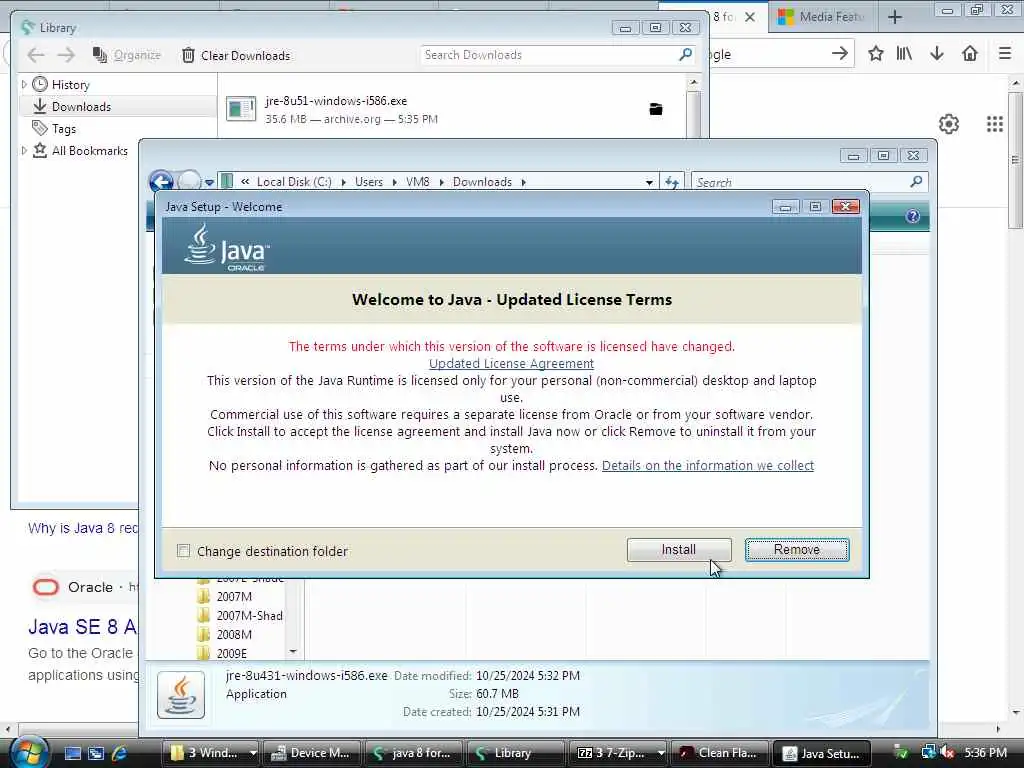Open Google settings gear icon
This screenshot has width=1024, height=768.
pos(948,124)
